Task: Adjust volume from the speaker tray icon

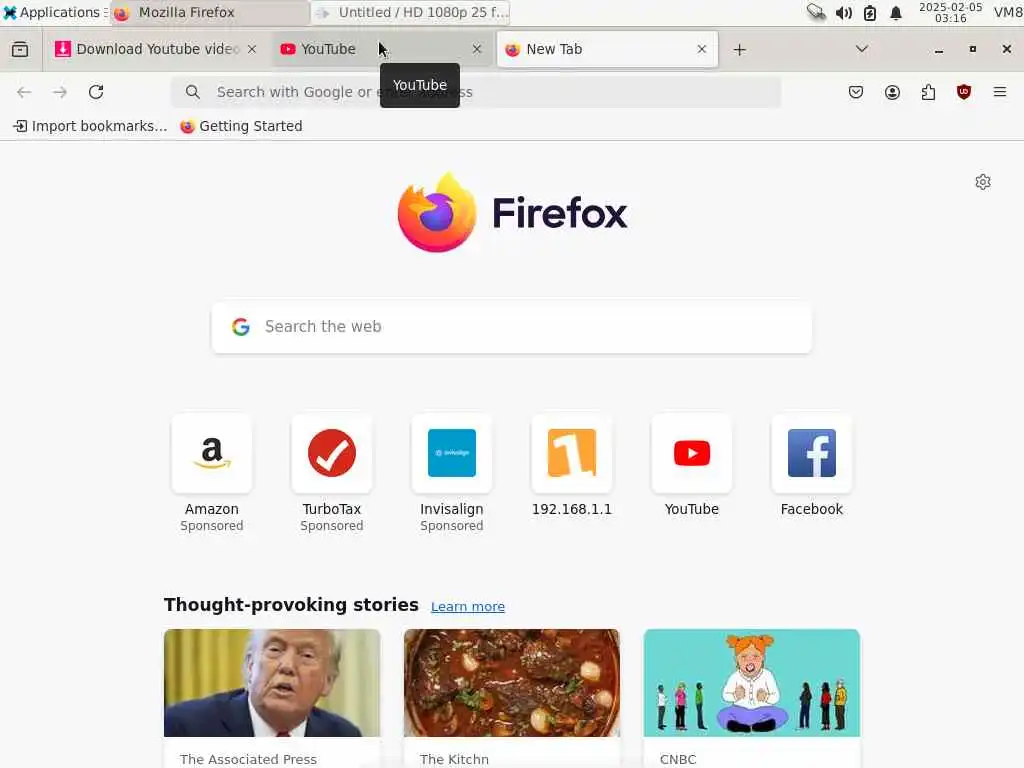Action: click(844, 13)
